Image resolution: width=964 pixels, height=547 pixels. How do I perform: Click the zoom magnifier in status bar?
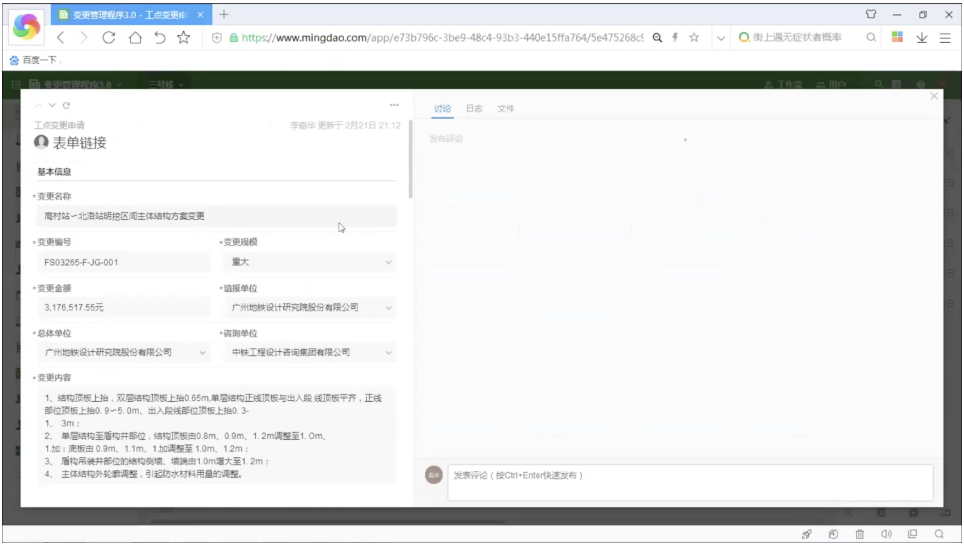pos(939,534)
